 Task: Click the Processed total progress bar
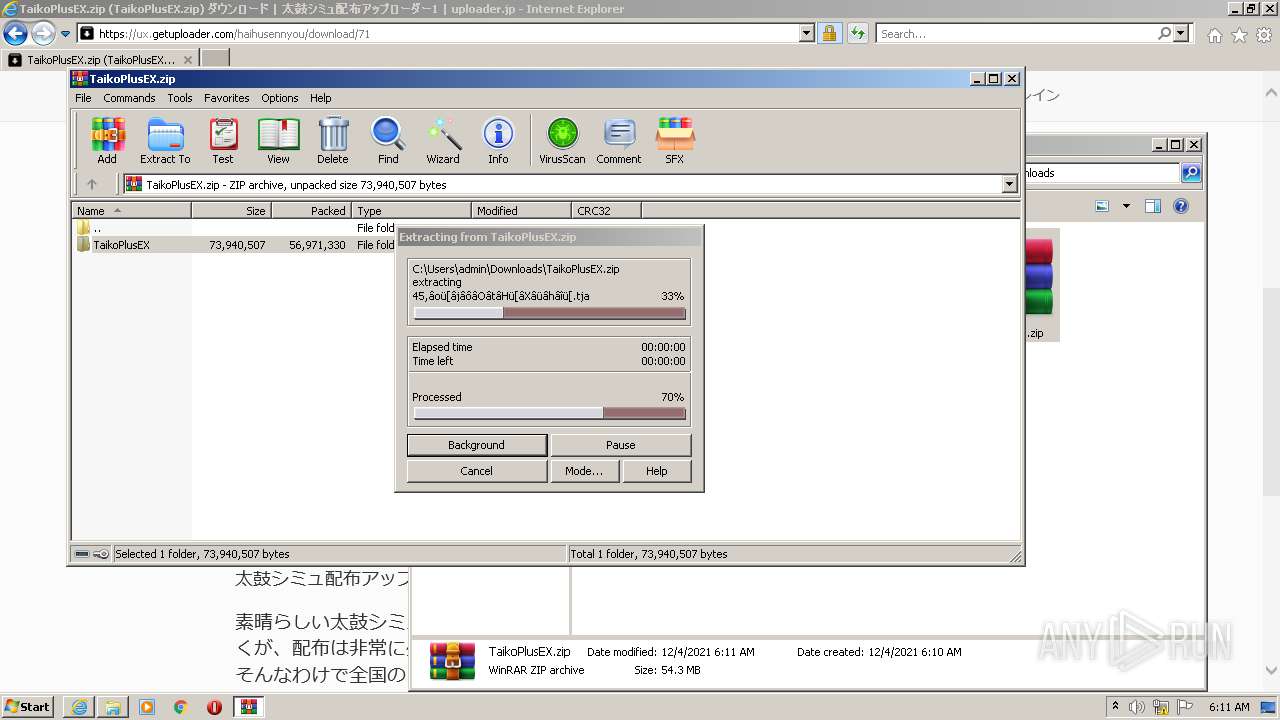click(x=549, y=413)
